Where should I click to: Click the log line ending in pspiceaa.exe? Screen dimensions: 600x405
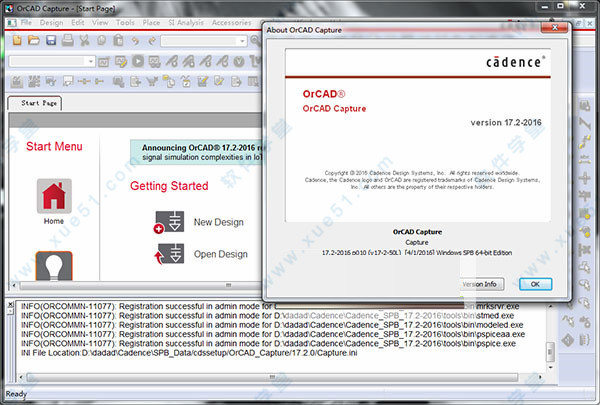273,334
